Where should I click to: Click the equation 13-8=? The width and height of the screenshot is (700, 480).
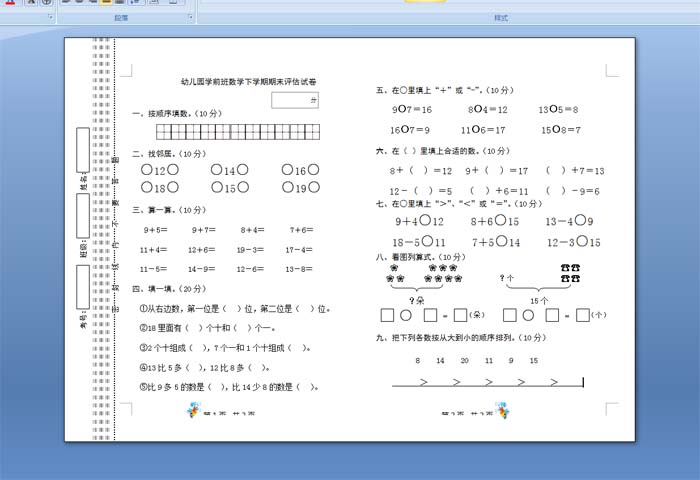[299, 269]
